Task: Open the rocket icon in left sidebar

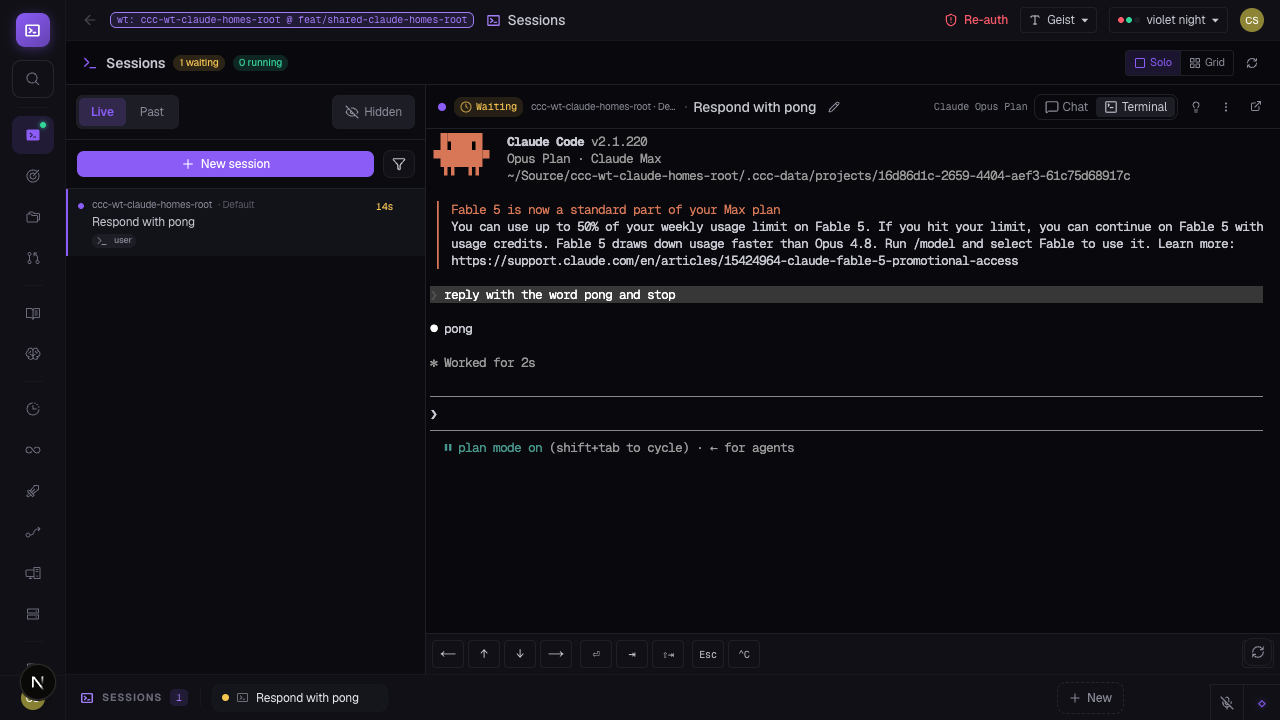Action: coord(33,491)
